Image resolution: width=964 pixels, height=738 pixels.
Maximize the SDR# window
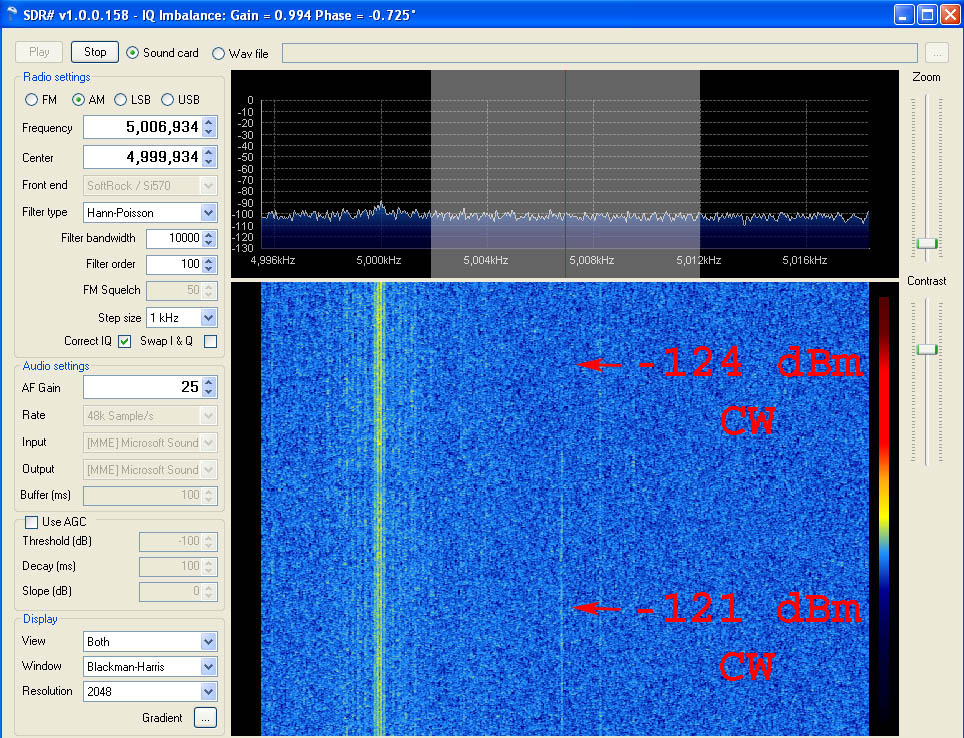(927, 15)
